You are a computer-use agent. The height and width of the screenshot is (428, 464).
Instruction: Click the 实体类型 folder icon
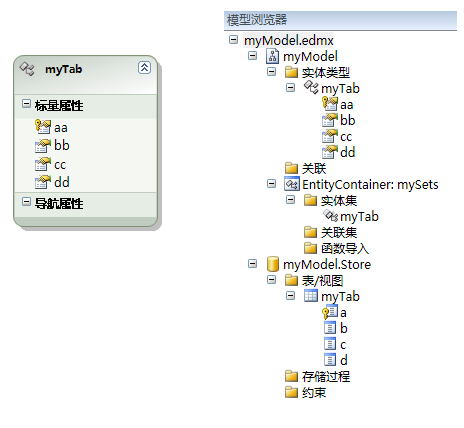[291, 72]
